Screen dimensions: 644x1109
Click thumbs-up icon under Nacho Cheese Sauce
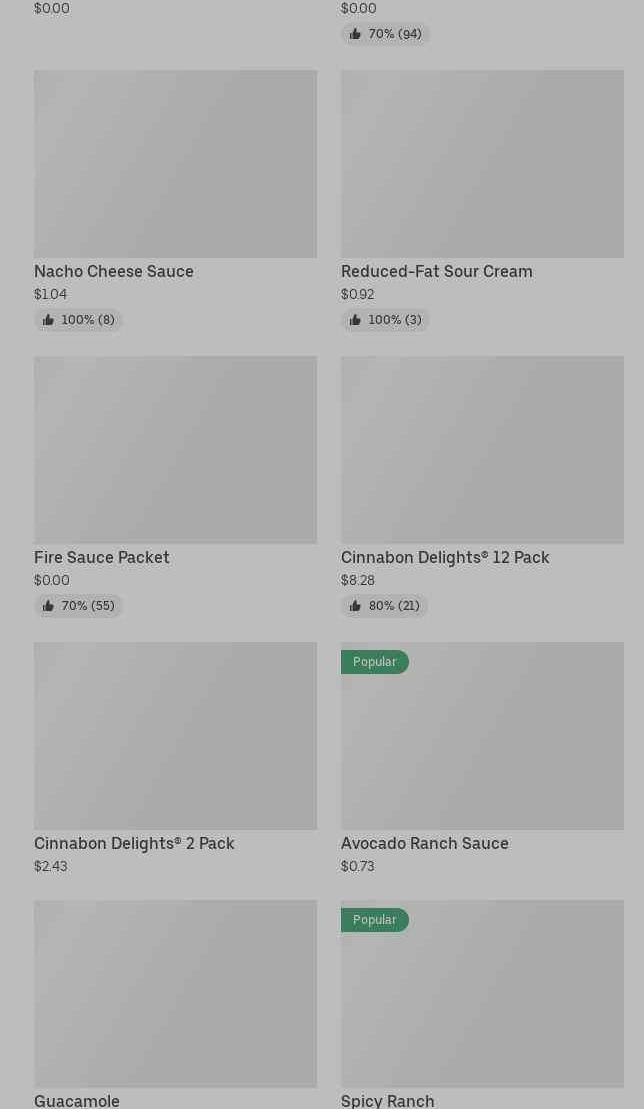(x=48, y=320)
